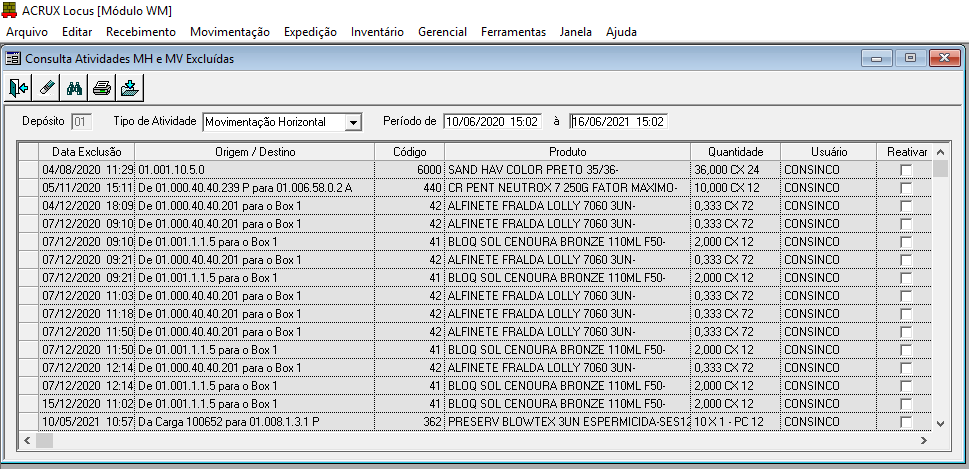Screen dimensions: 969x469
Task: Tick Reativar for row 05/11/2020 15:11
Action: pos(906,187)
